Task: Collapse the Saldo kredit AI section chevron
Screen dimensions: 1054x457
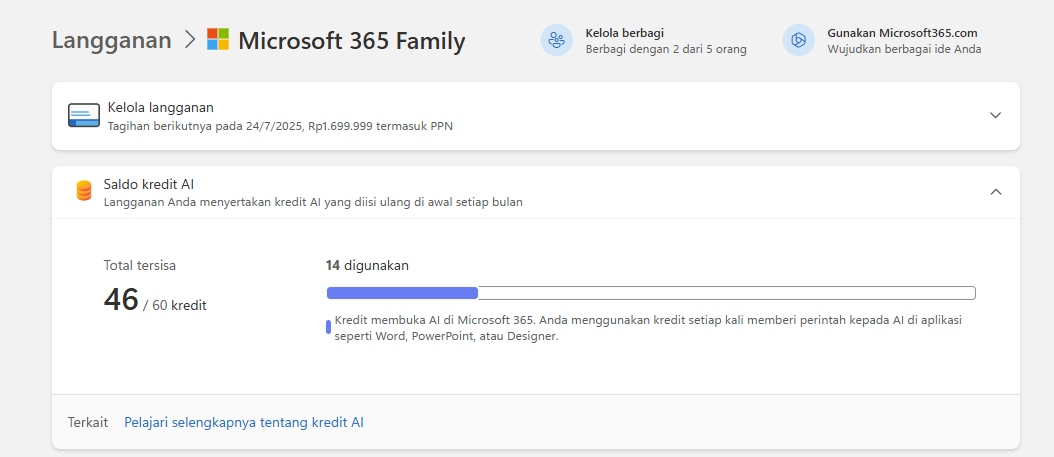Action: point(995,191)
